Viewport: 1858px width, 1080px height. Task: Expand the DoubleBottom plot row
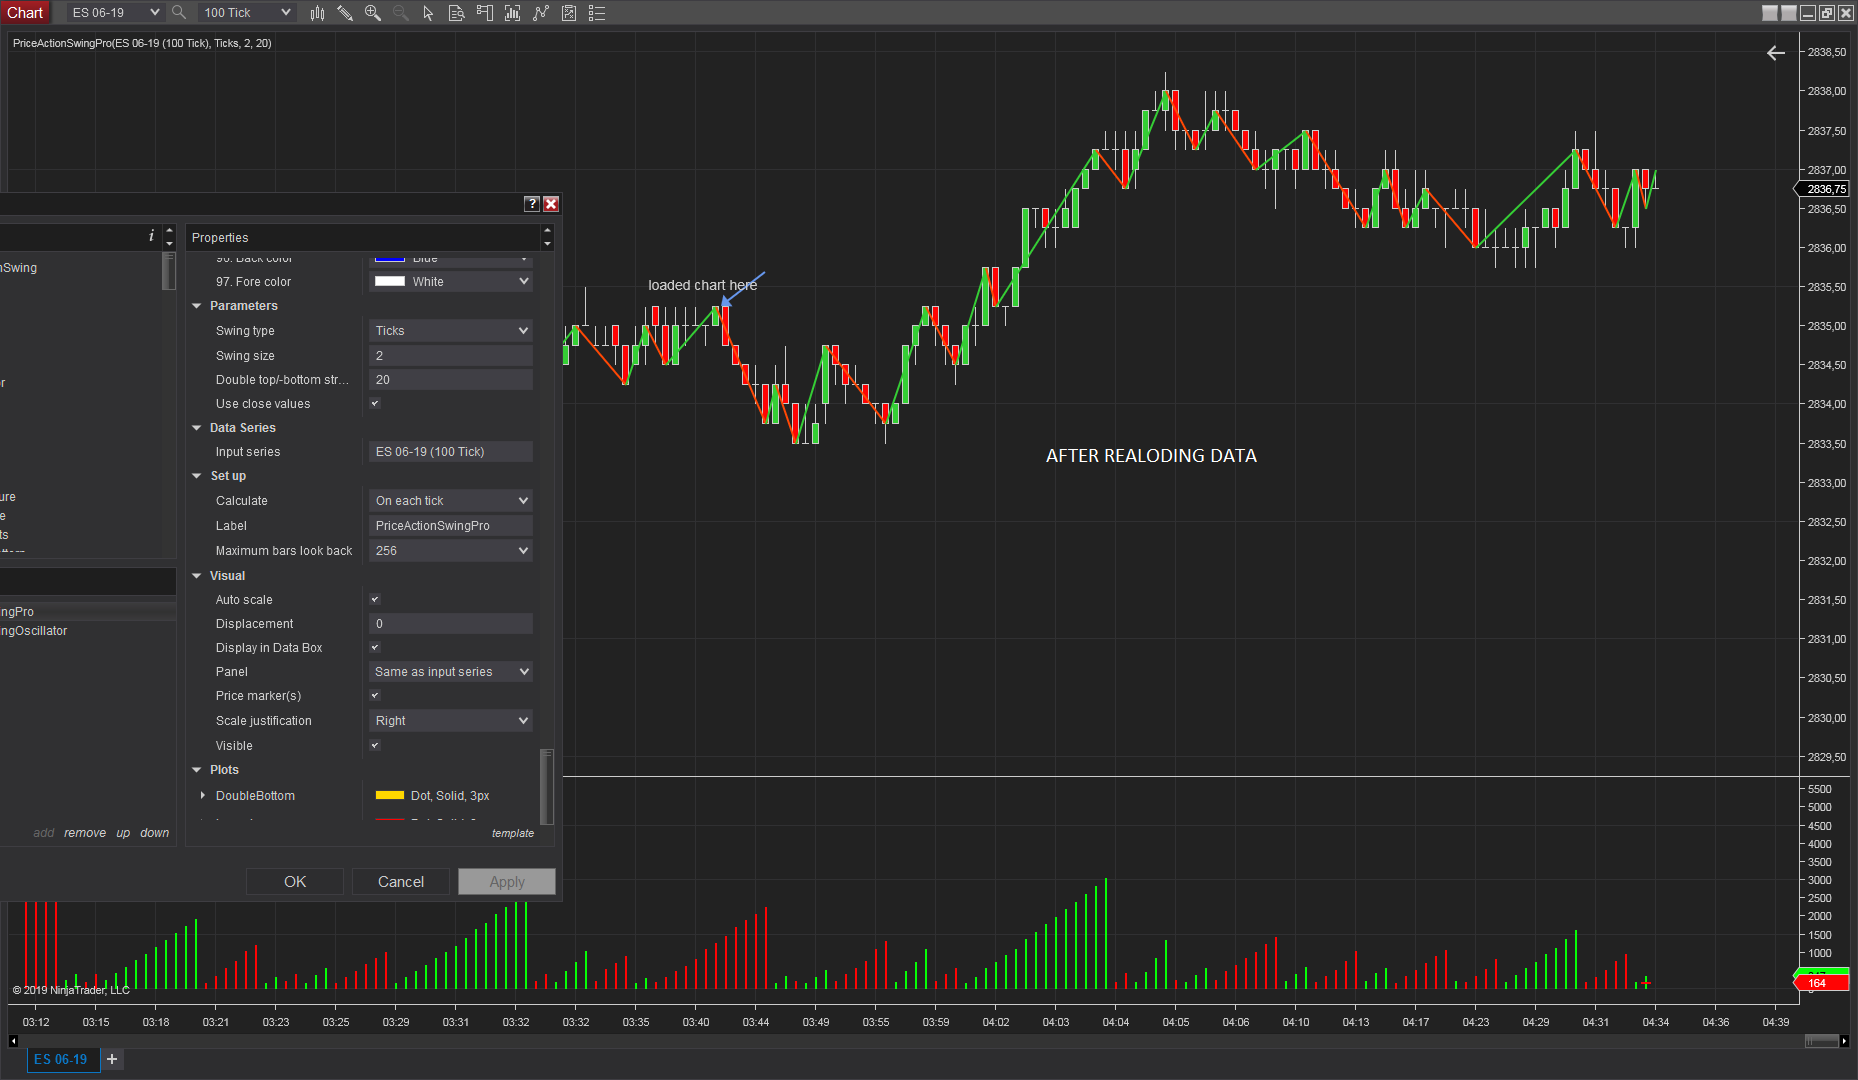[x=203, y=796]
